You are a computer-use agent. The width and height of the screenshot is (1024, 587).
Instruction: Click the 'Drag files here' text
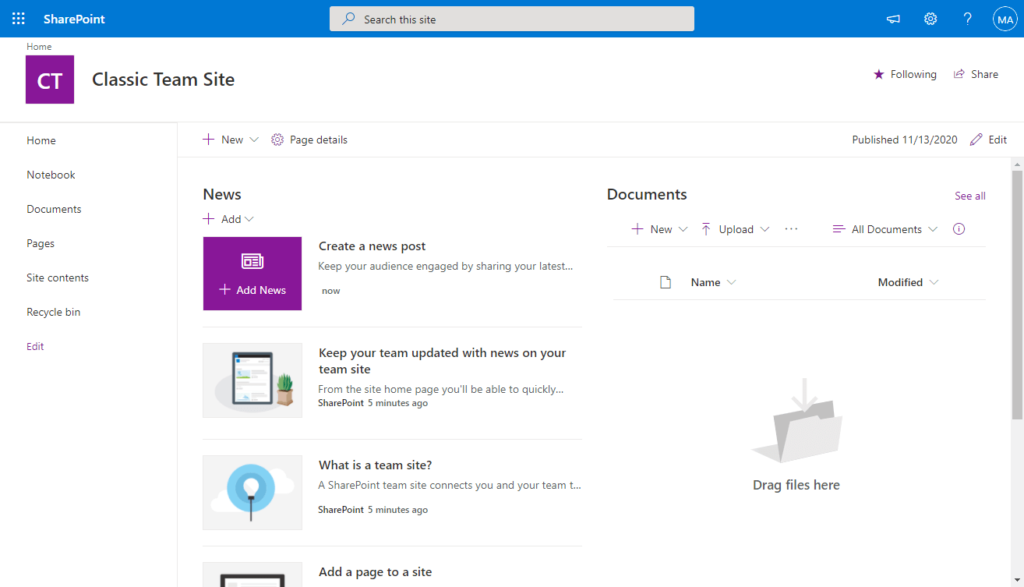pyautogui.click(x=796, y=485)
